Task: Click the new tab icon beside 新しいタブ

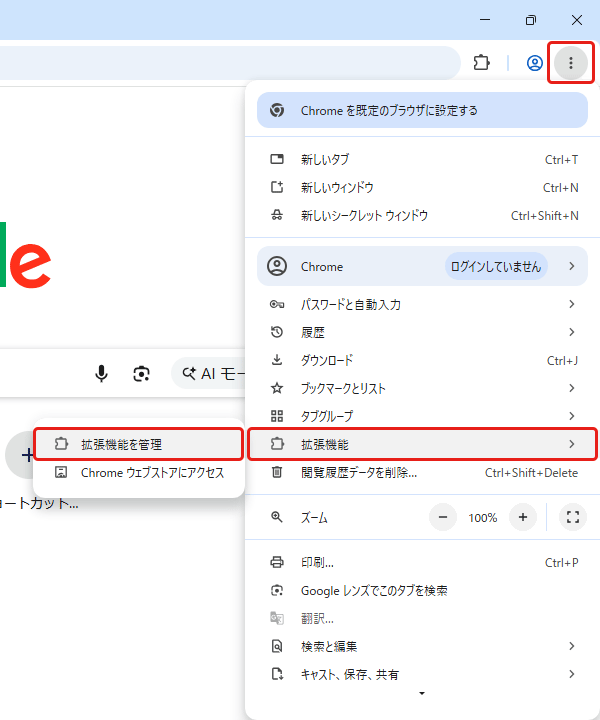Action: 277,159
